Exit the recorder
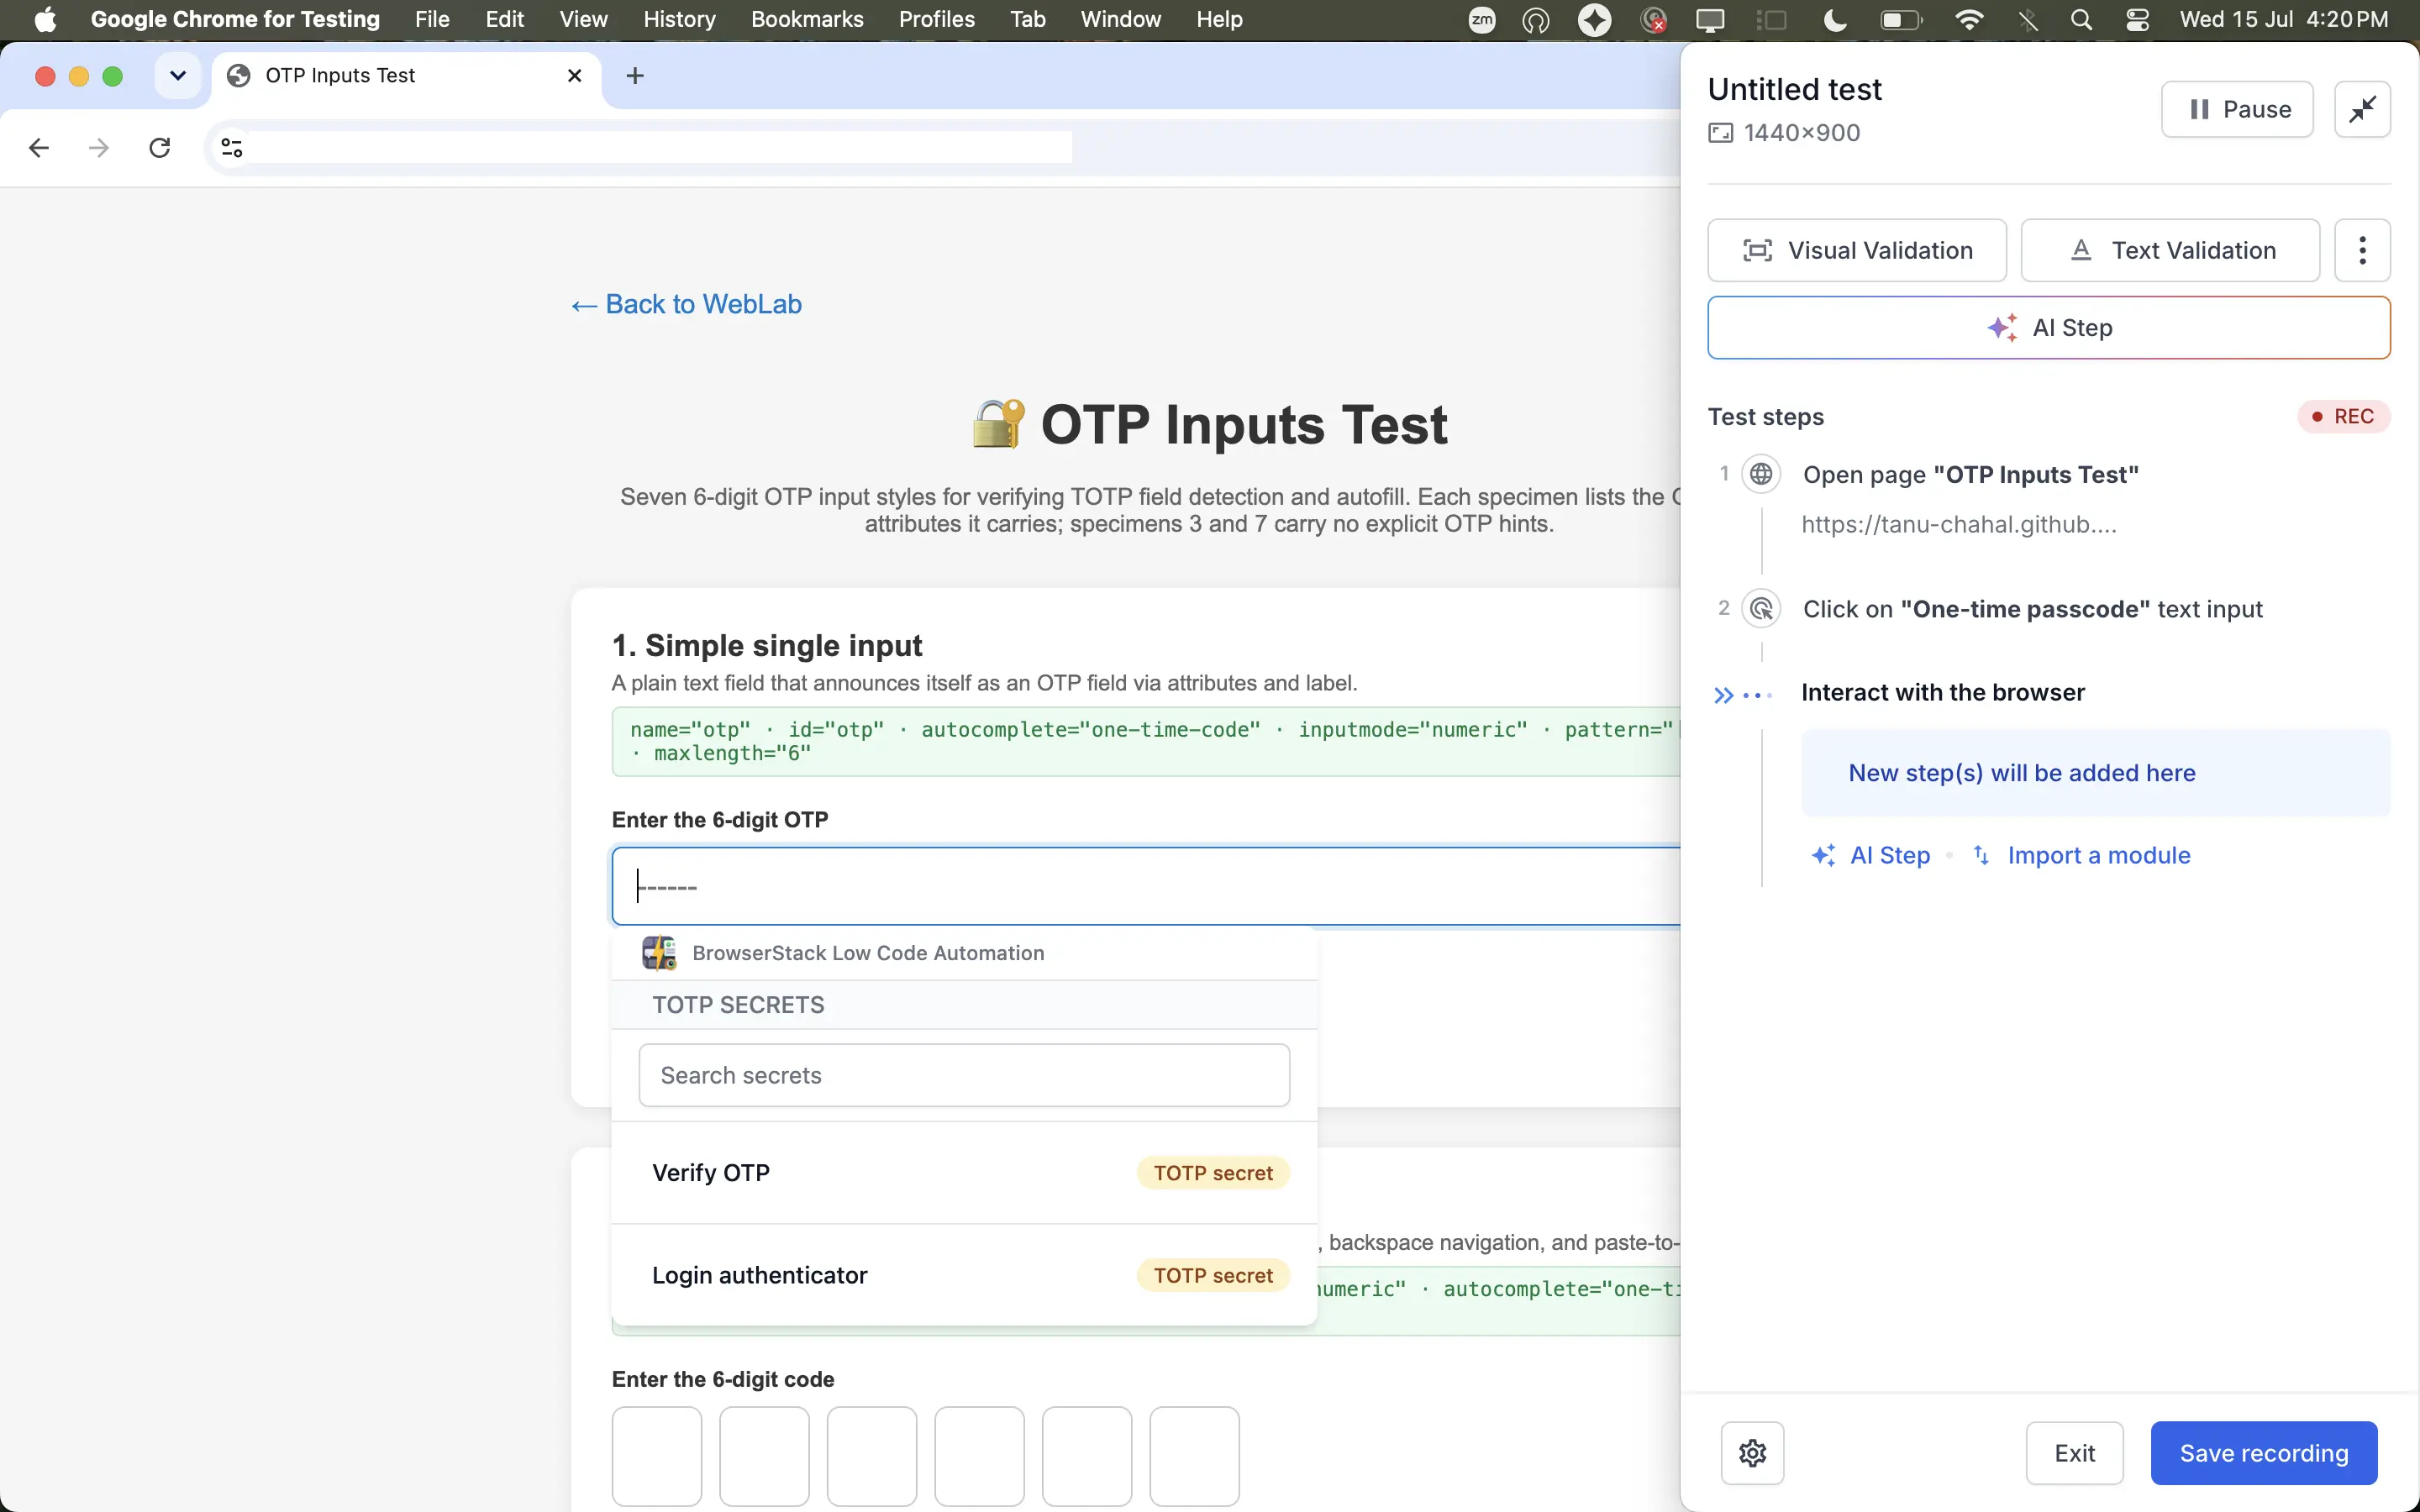The height and width of the screenshot is (1512, 2420). (2074, 1452)
